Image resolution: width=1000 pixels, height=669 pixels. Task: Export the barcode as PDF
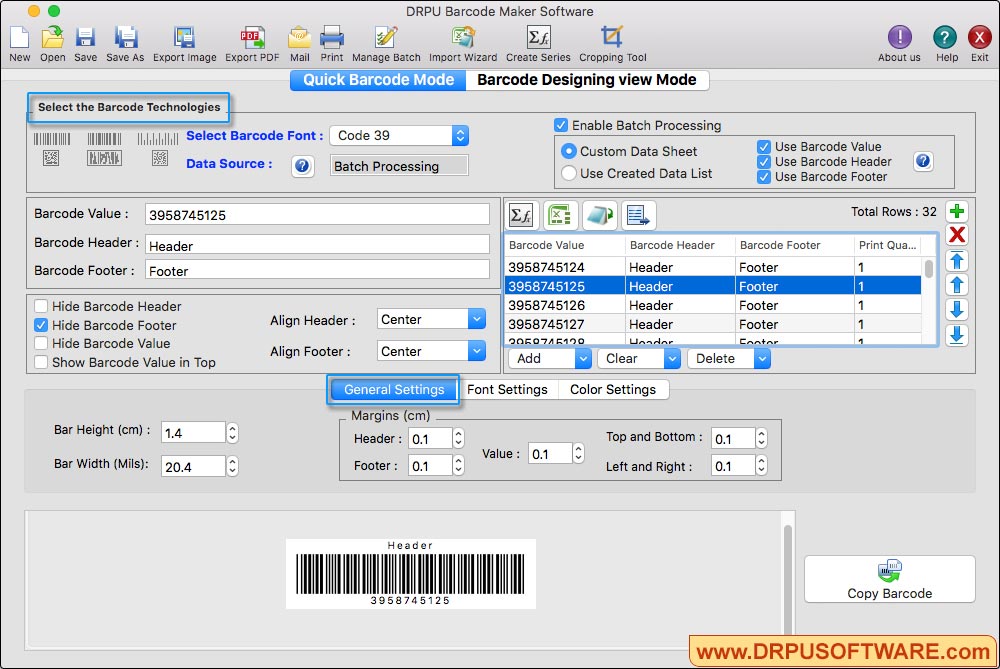click(x=251, y=40)
